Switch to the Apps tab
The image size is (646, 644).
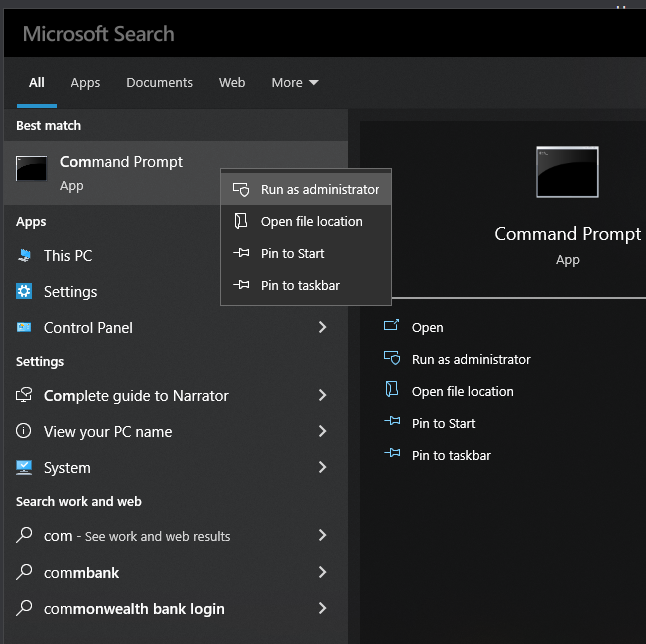(85, 83)
